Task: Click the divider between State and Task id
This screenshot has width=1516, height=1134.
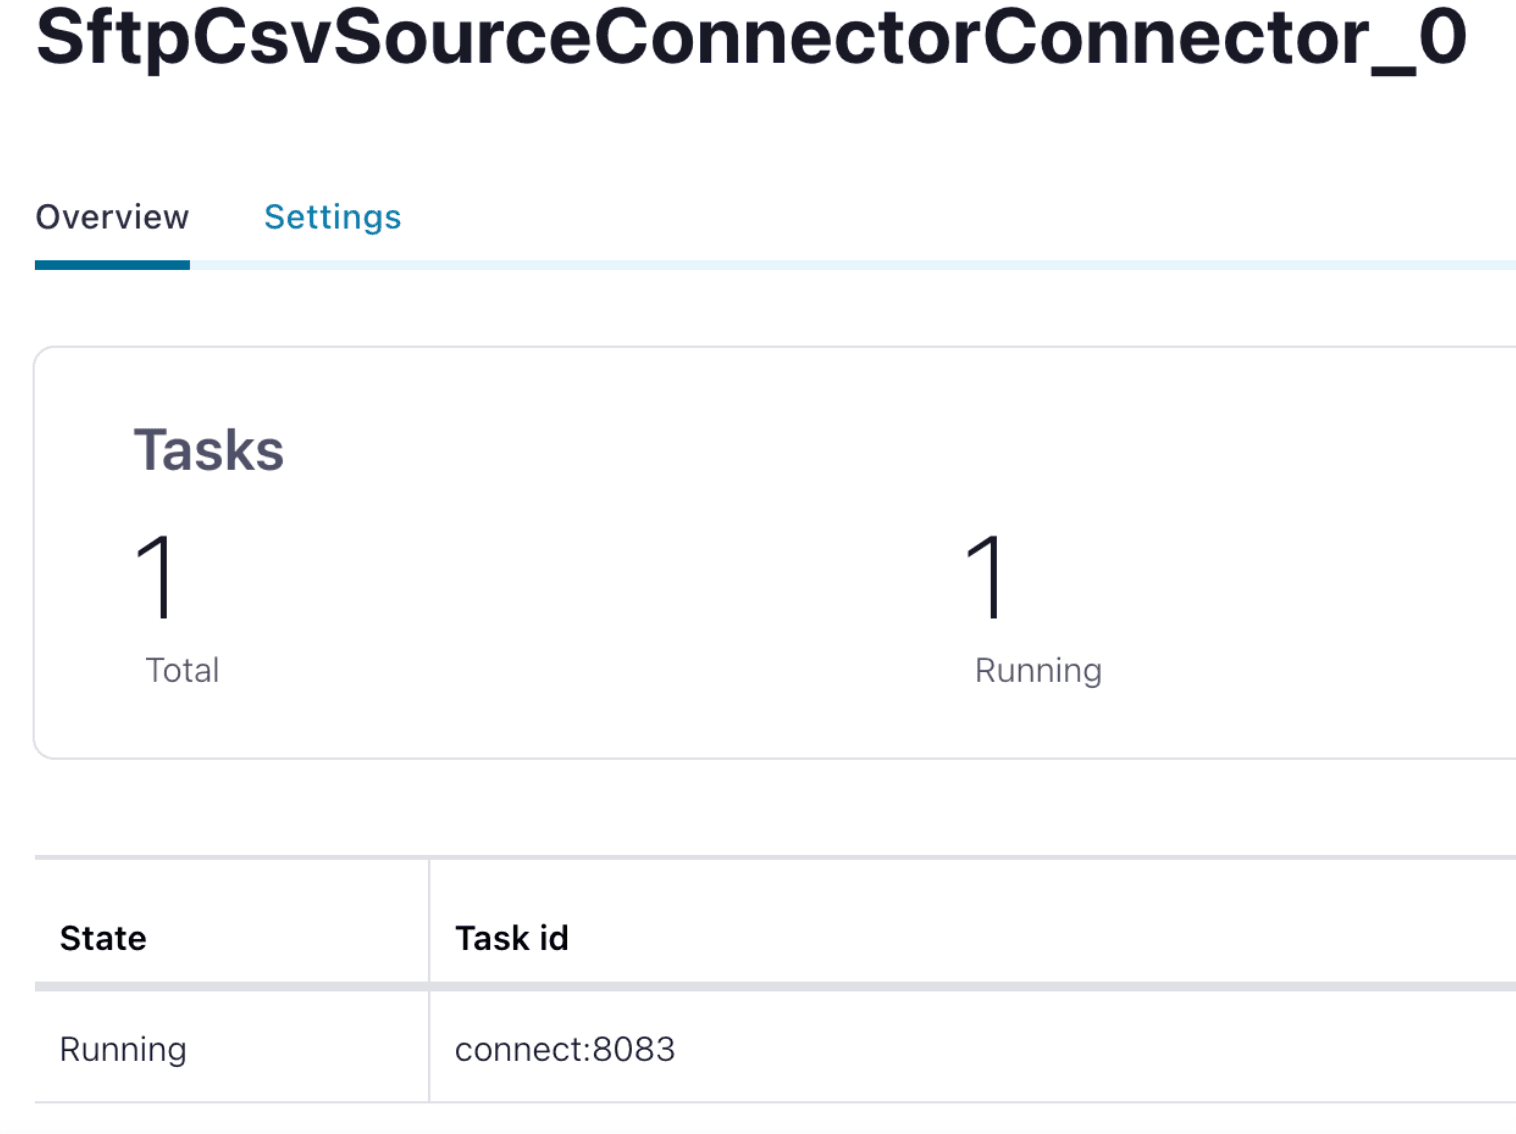Action: [x=429, y=938]
